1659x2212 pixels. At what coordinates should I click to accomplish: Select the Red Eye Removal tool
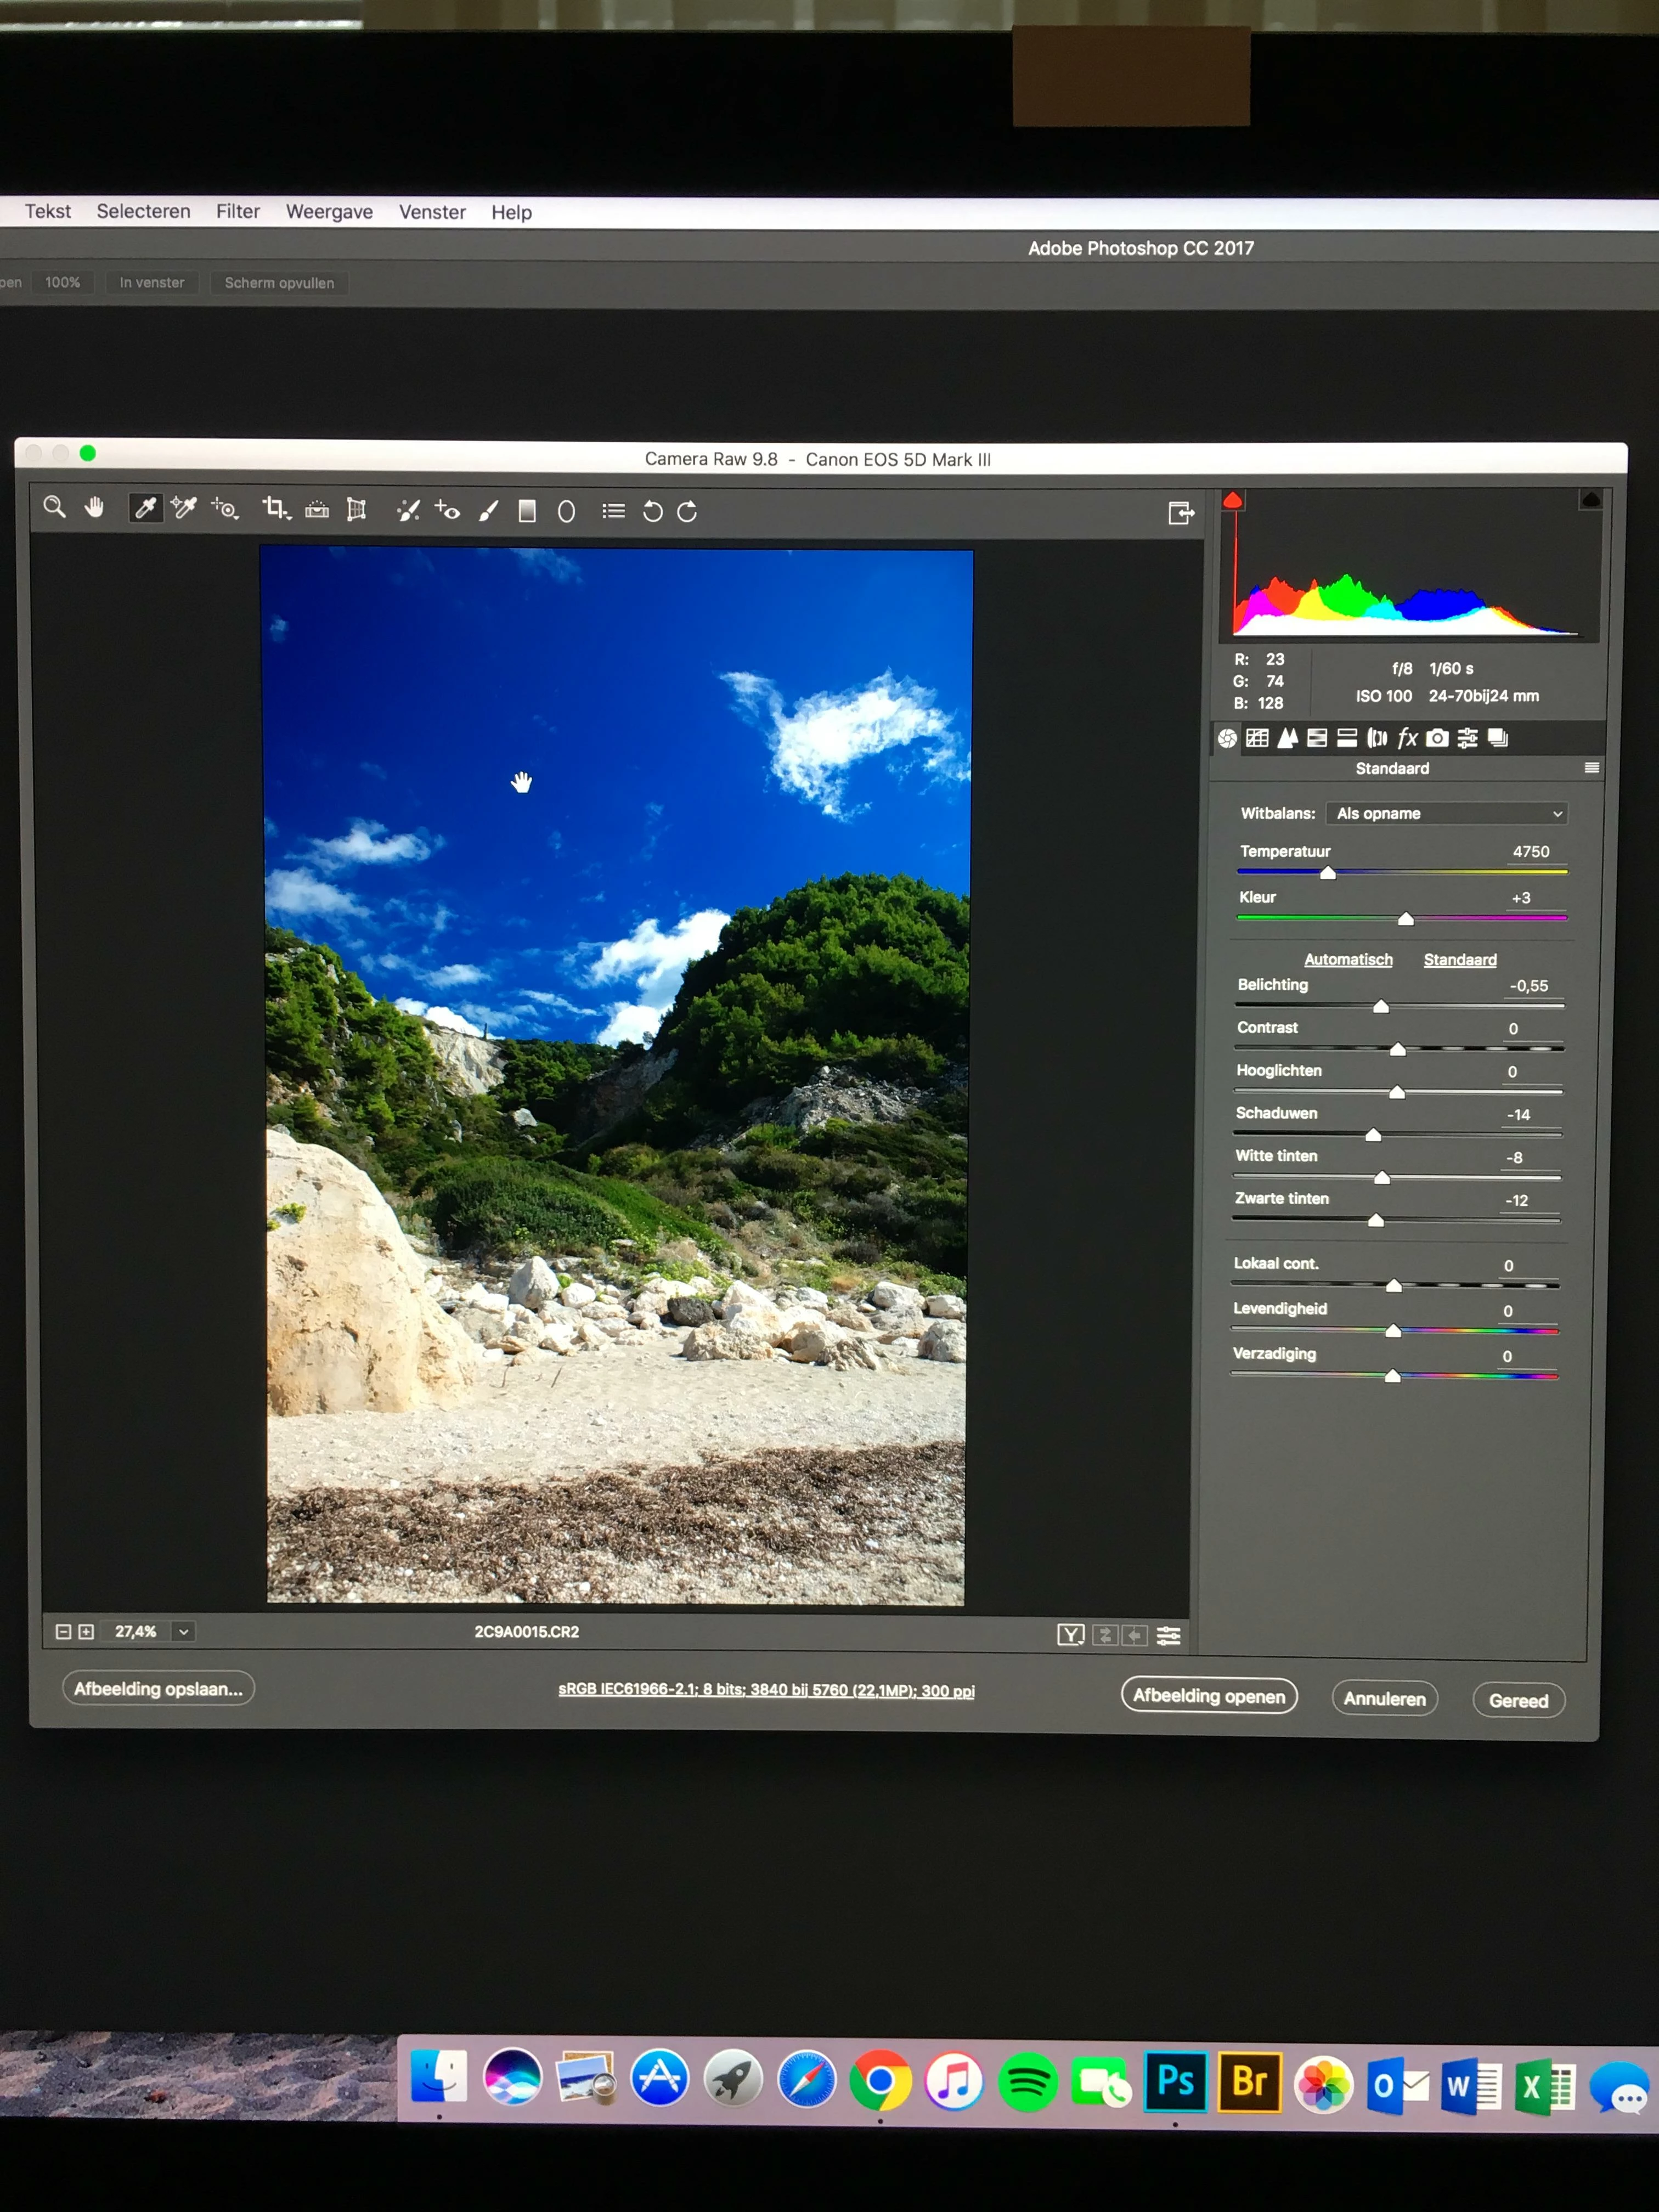pos(447,511)
